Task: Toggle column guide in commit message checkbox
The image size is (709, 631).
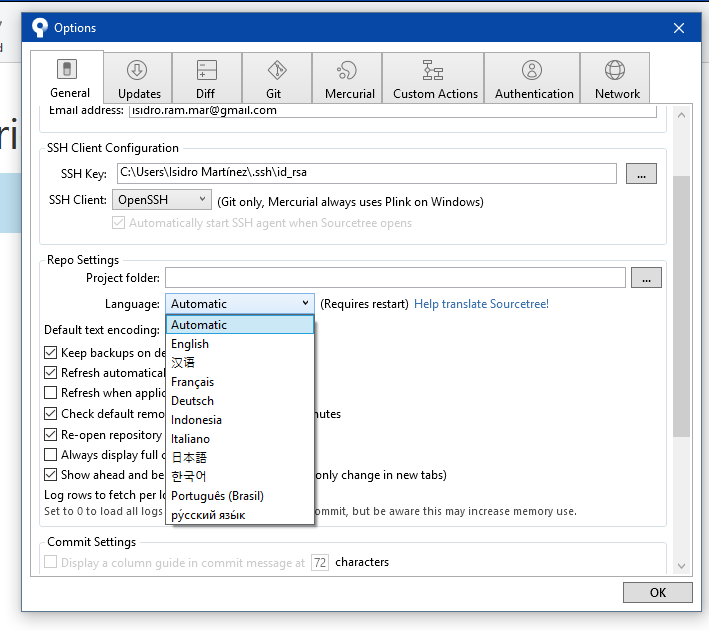Action: tap(51, 562)
